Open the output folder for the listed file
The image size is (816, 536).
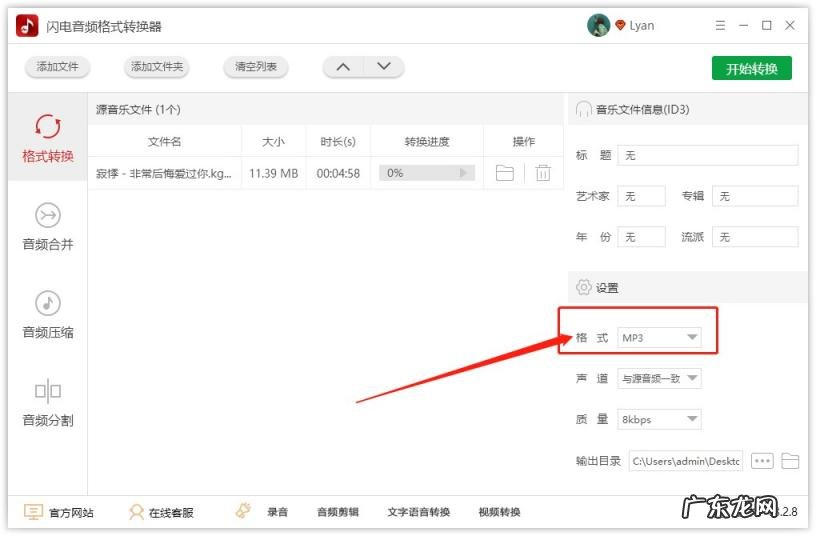pyautogui.click(x=504, y=173)
